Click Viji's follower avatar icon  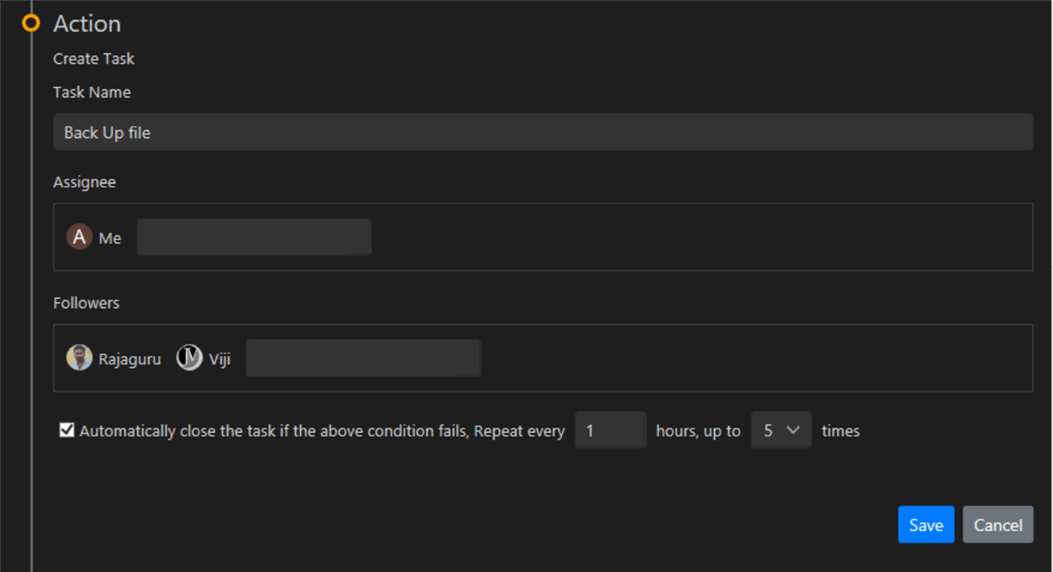tap(189, 358)
